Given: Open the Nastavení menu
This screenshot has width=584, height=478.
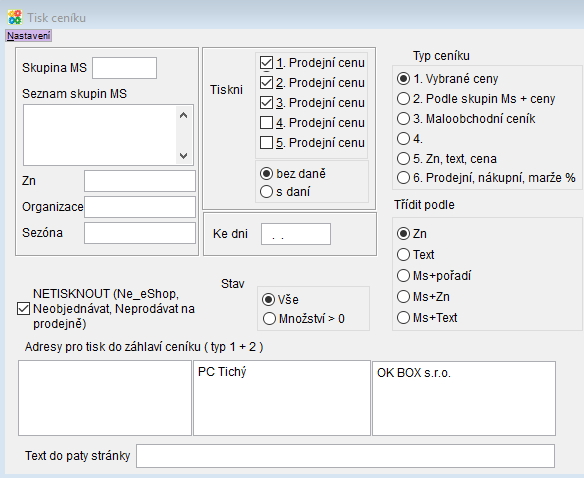Looking at the screenshot, I should pos(29,36).
